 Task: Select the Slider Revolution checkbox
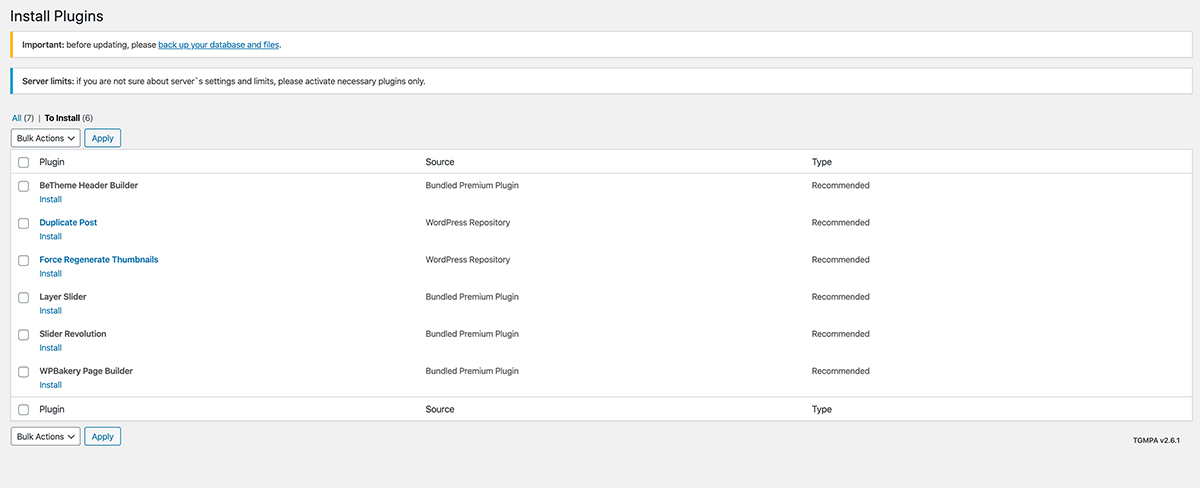click(23, 334)
